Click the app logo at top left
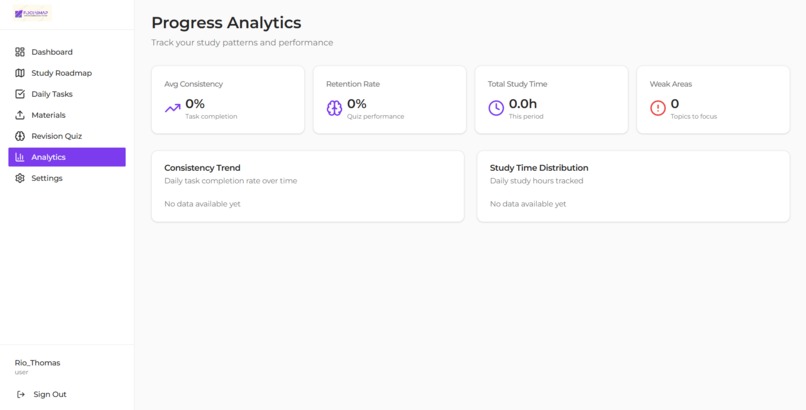 (x=32, y=14)
